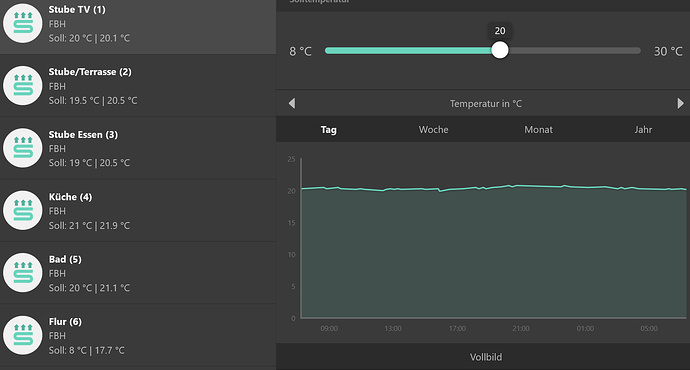Click the Soll: 8 °C | 17.7 °C value
This screenshot has height=370, width=690.
pyautogui.click(x=87, y=351)
